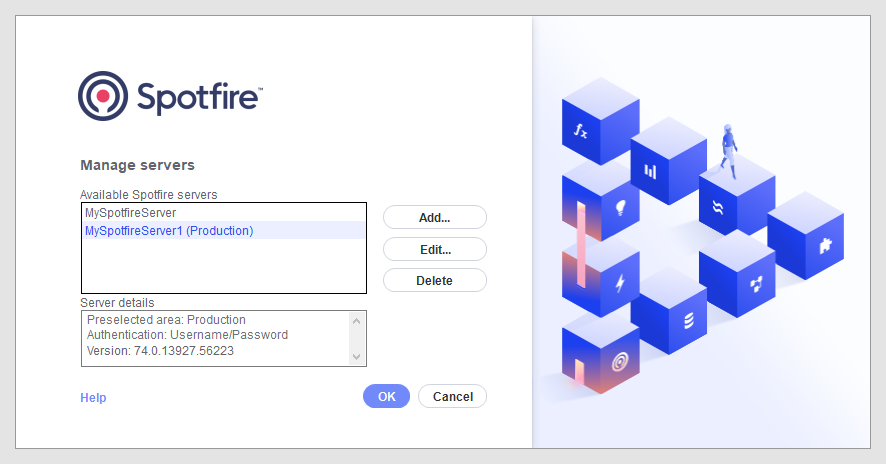Click the fx function cube icon

pyautogui.click(x=580, y=131)
